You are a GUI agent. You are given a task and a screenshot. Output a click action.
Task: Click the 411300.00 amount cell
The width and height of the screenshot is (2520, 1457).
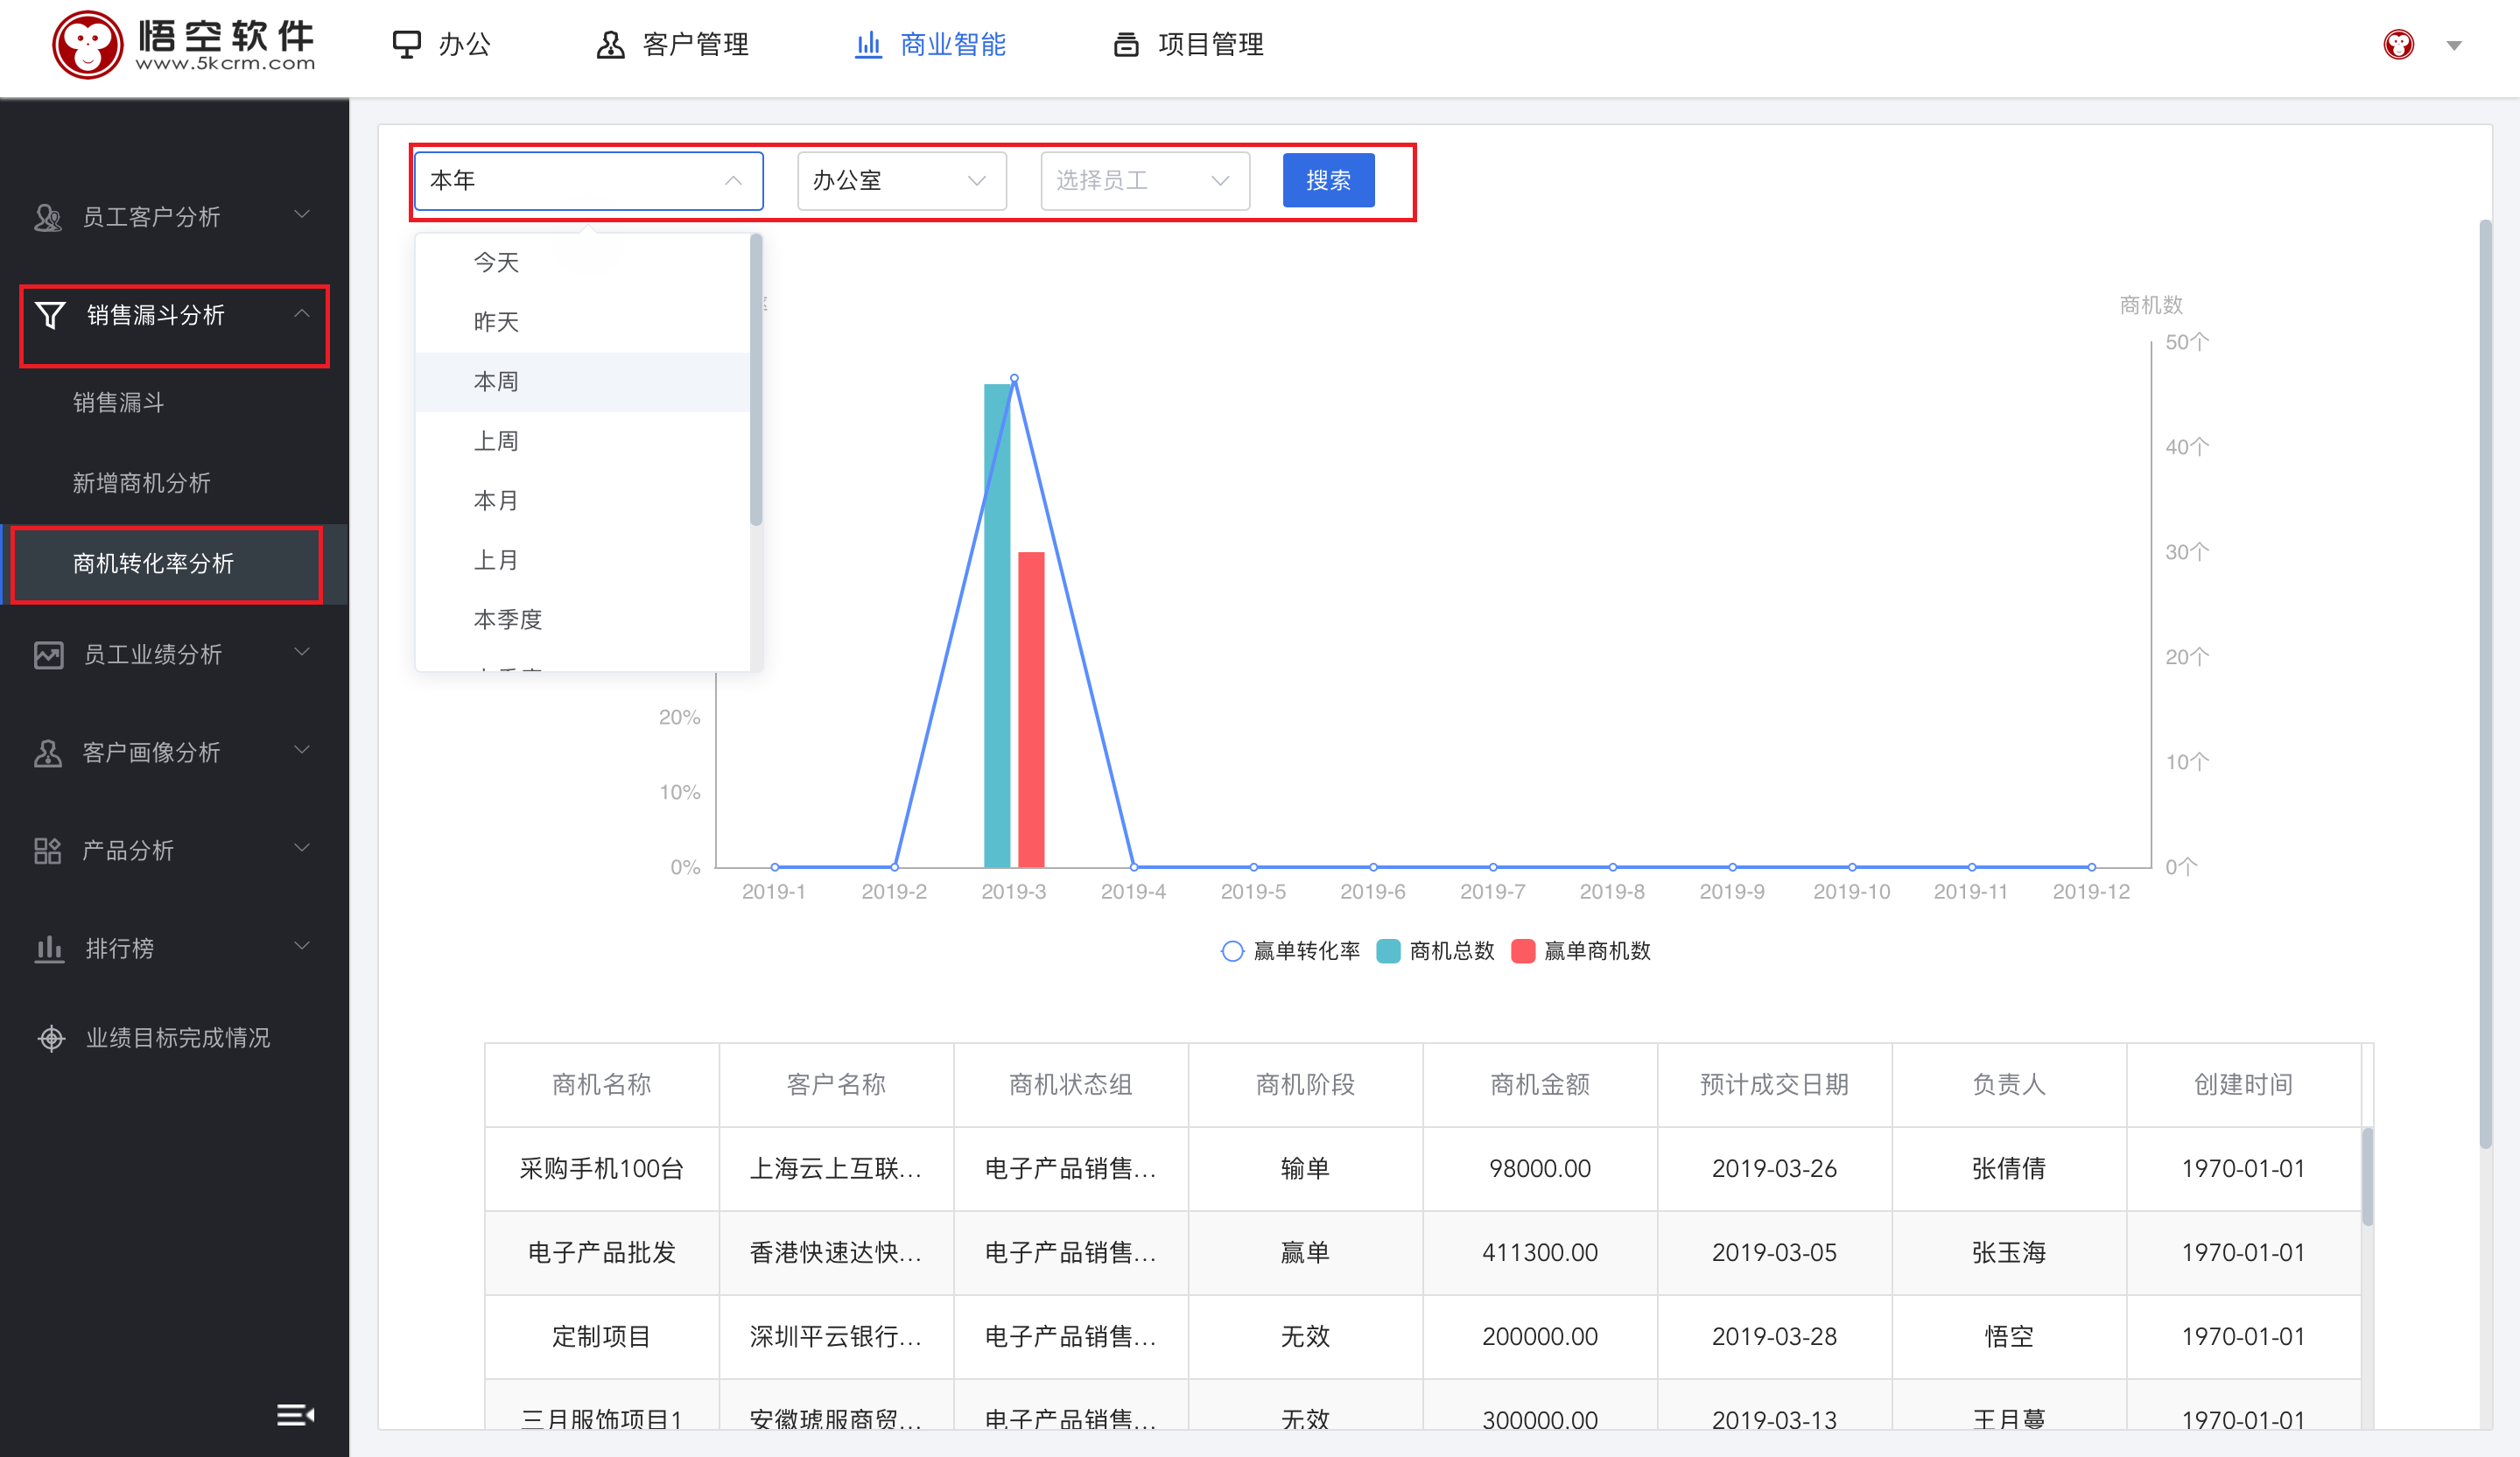tap(1540, 1253)
